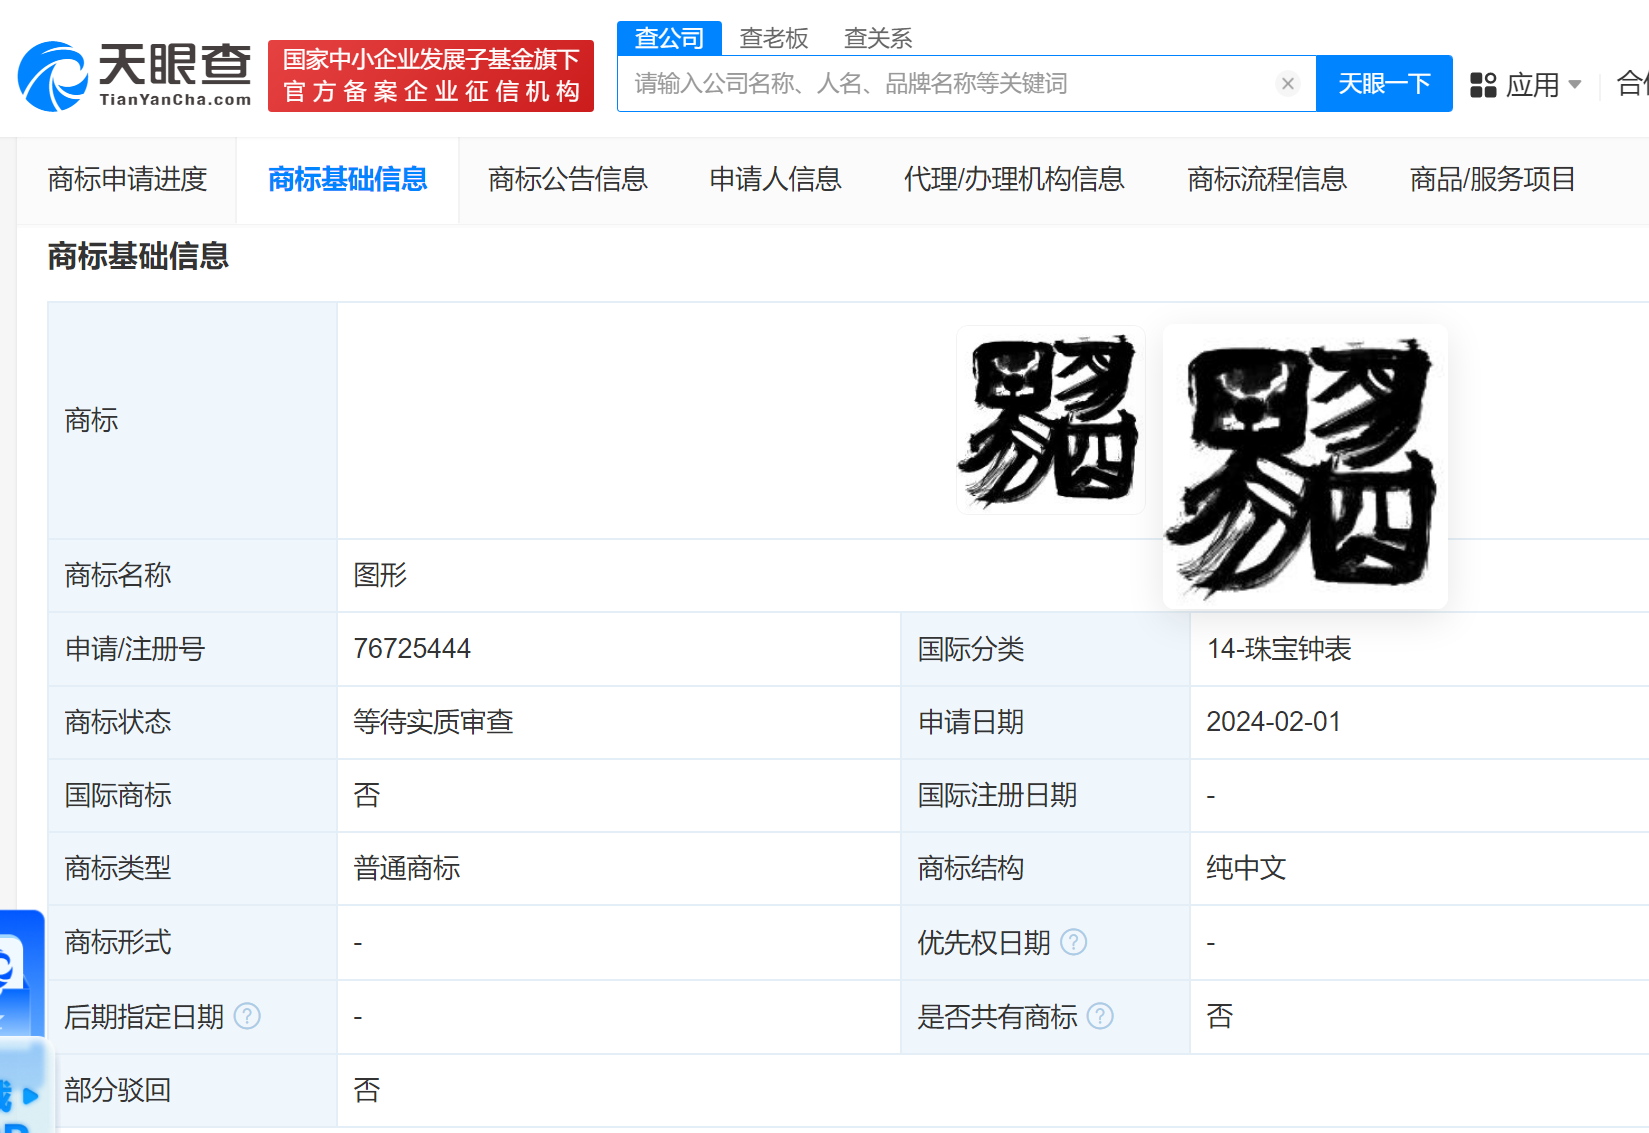Click the 天眼一下 search button
The image size is (1649, 1133).
[x=1384, y=83]
